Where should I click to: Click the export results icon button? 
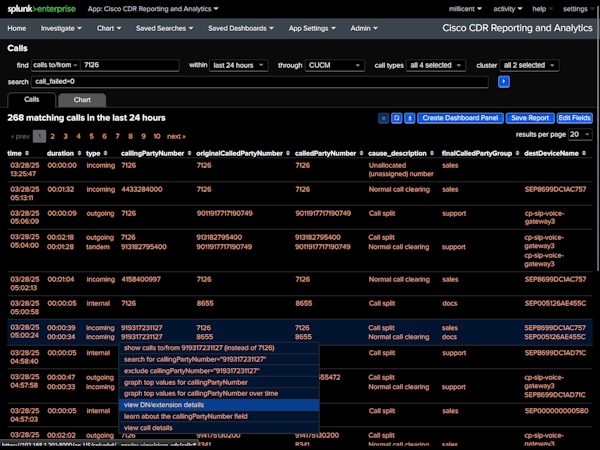click(x=409, y=118)
